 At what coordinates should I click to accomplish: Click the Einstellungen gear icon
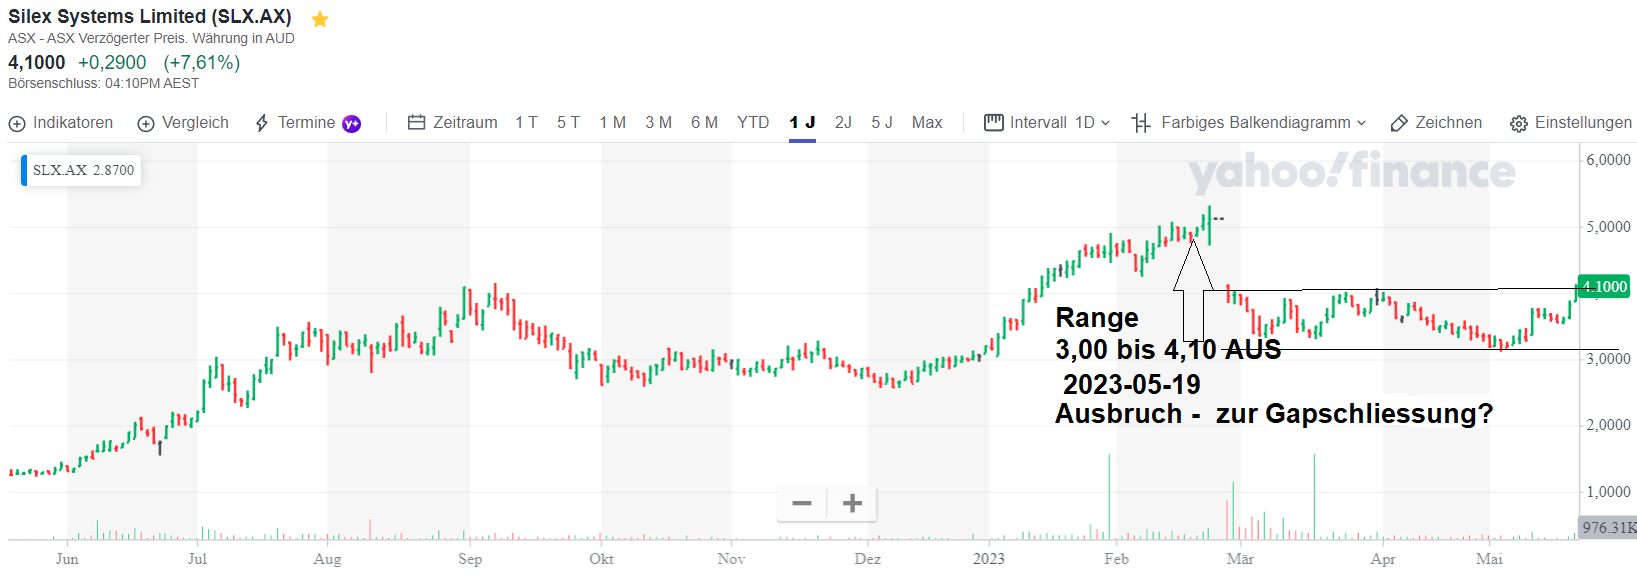pyautogui.click(x=1519, y=124)
